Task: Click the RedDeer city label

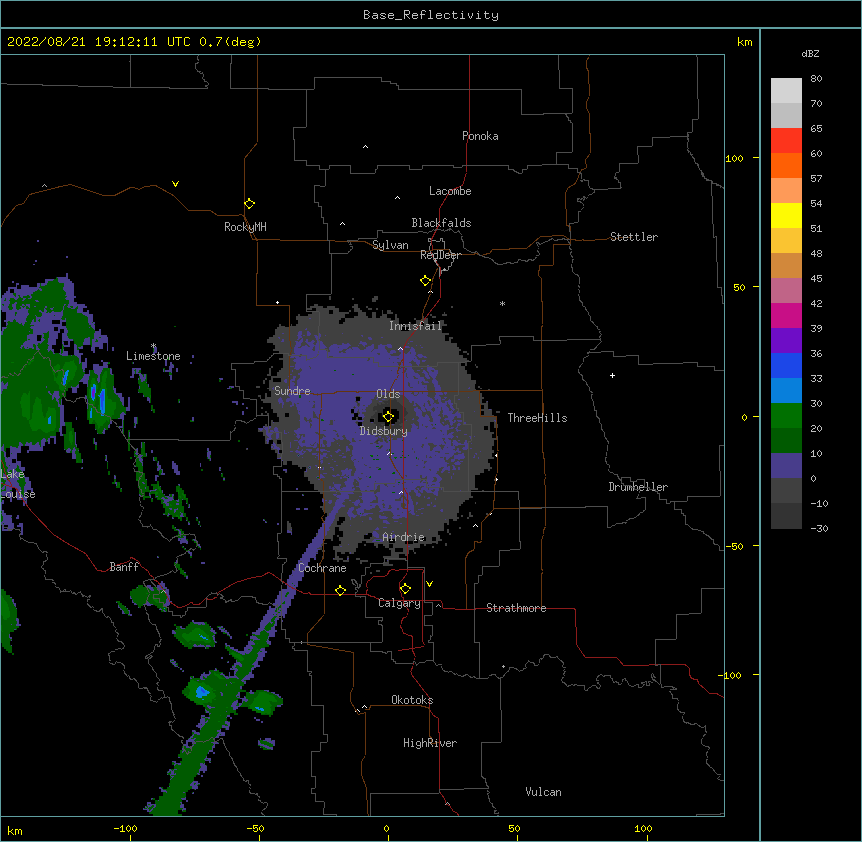Action: 440,255
